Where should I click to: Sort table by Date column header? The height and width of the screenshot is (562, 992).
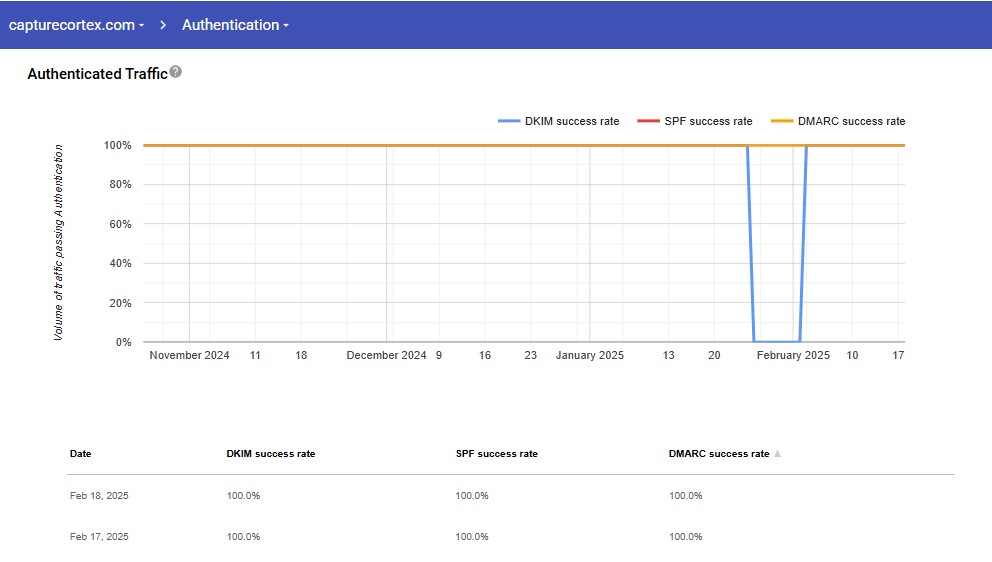pos(80,454)
